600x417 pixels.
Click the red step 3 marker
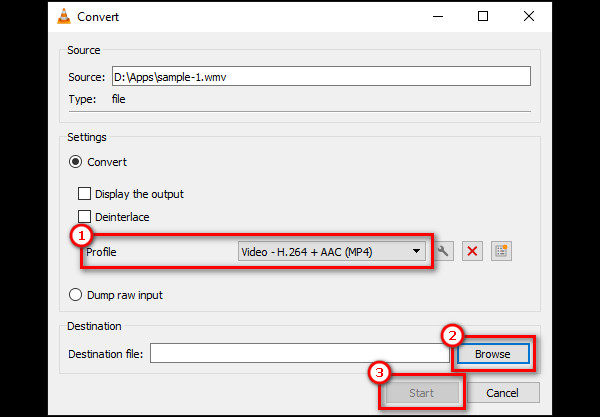pyautogui.click(x=379, y=373)
